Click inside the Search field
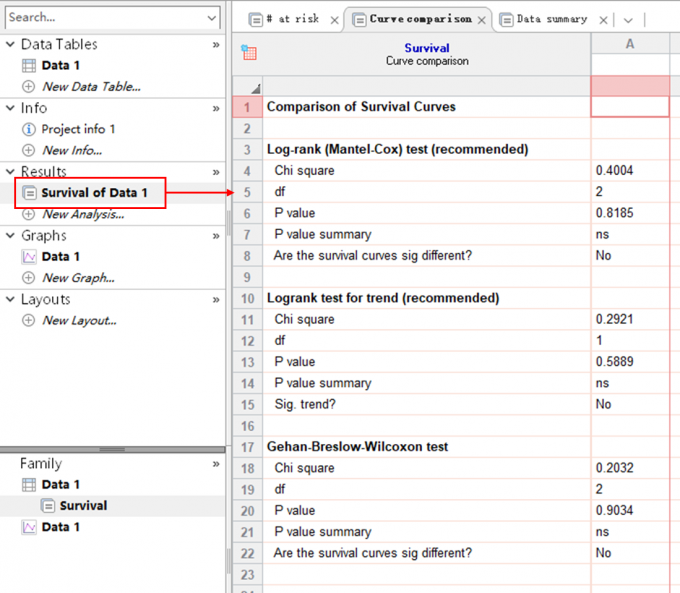The height and width of the screenshot is (593, 680). point(100,17)
